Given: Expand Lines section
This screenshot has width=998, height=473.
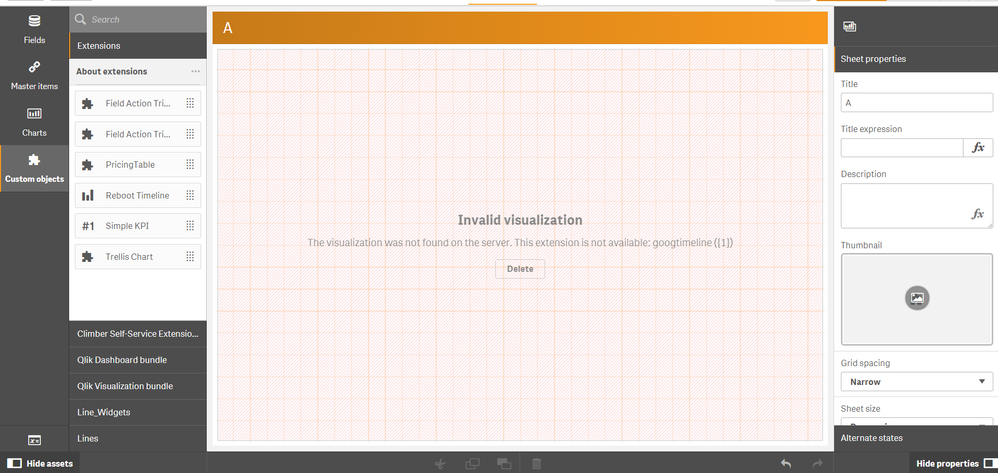Looking at the screenshot, I should pyautogui.click(x=138, y=439).
